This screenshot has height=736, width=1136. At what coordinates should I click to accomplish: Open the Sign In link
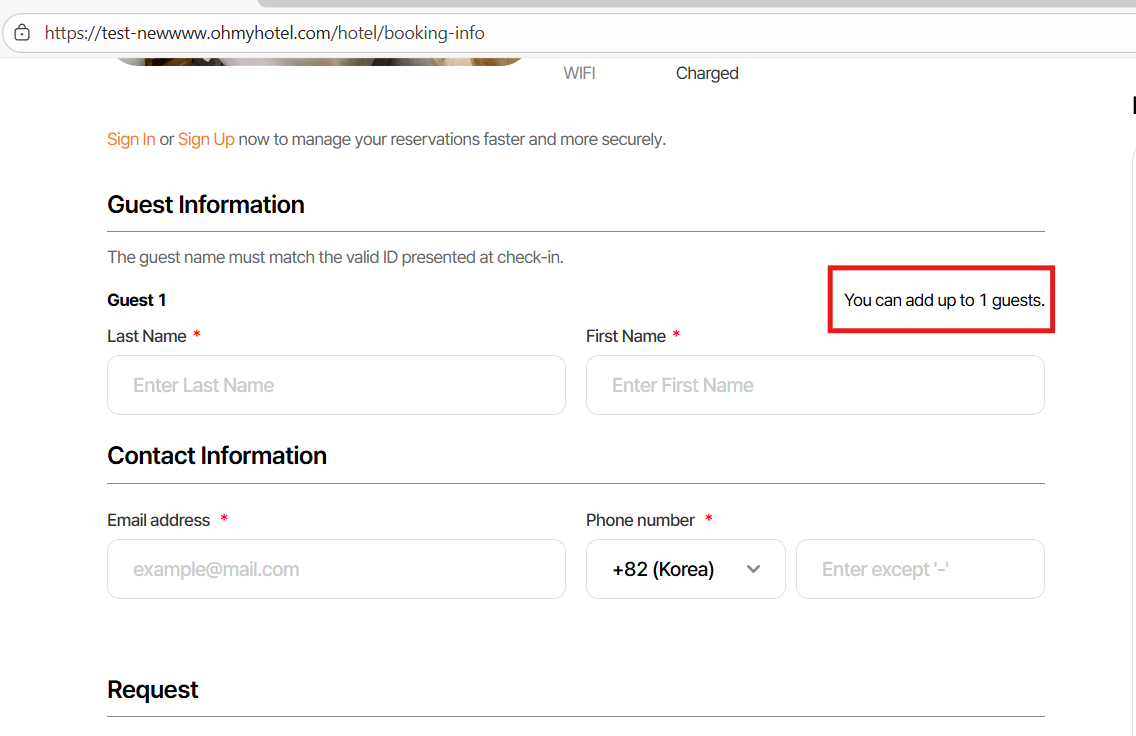[x=131, y=139]
